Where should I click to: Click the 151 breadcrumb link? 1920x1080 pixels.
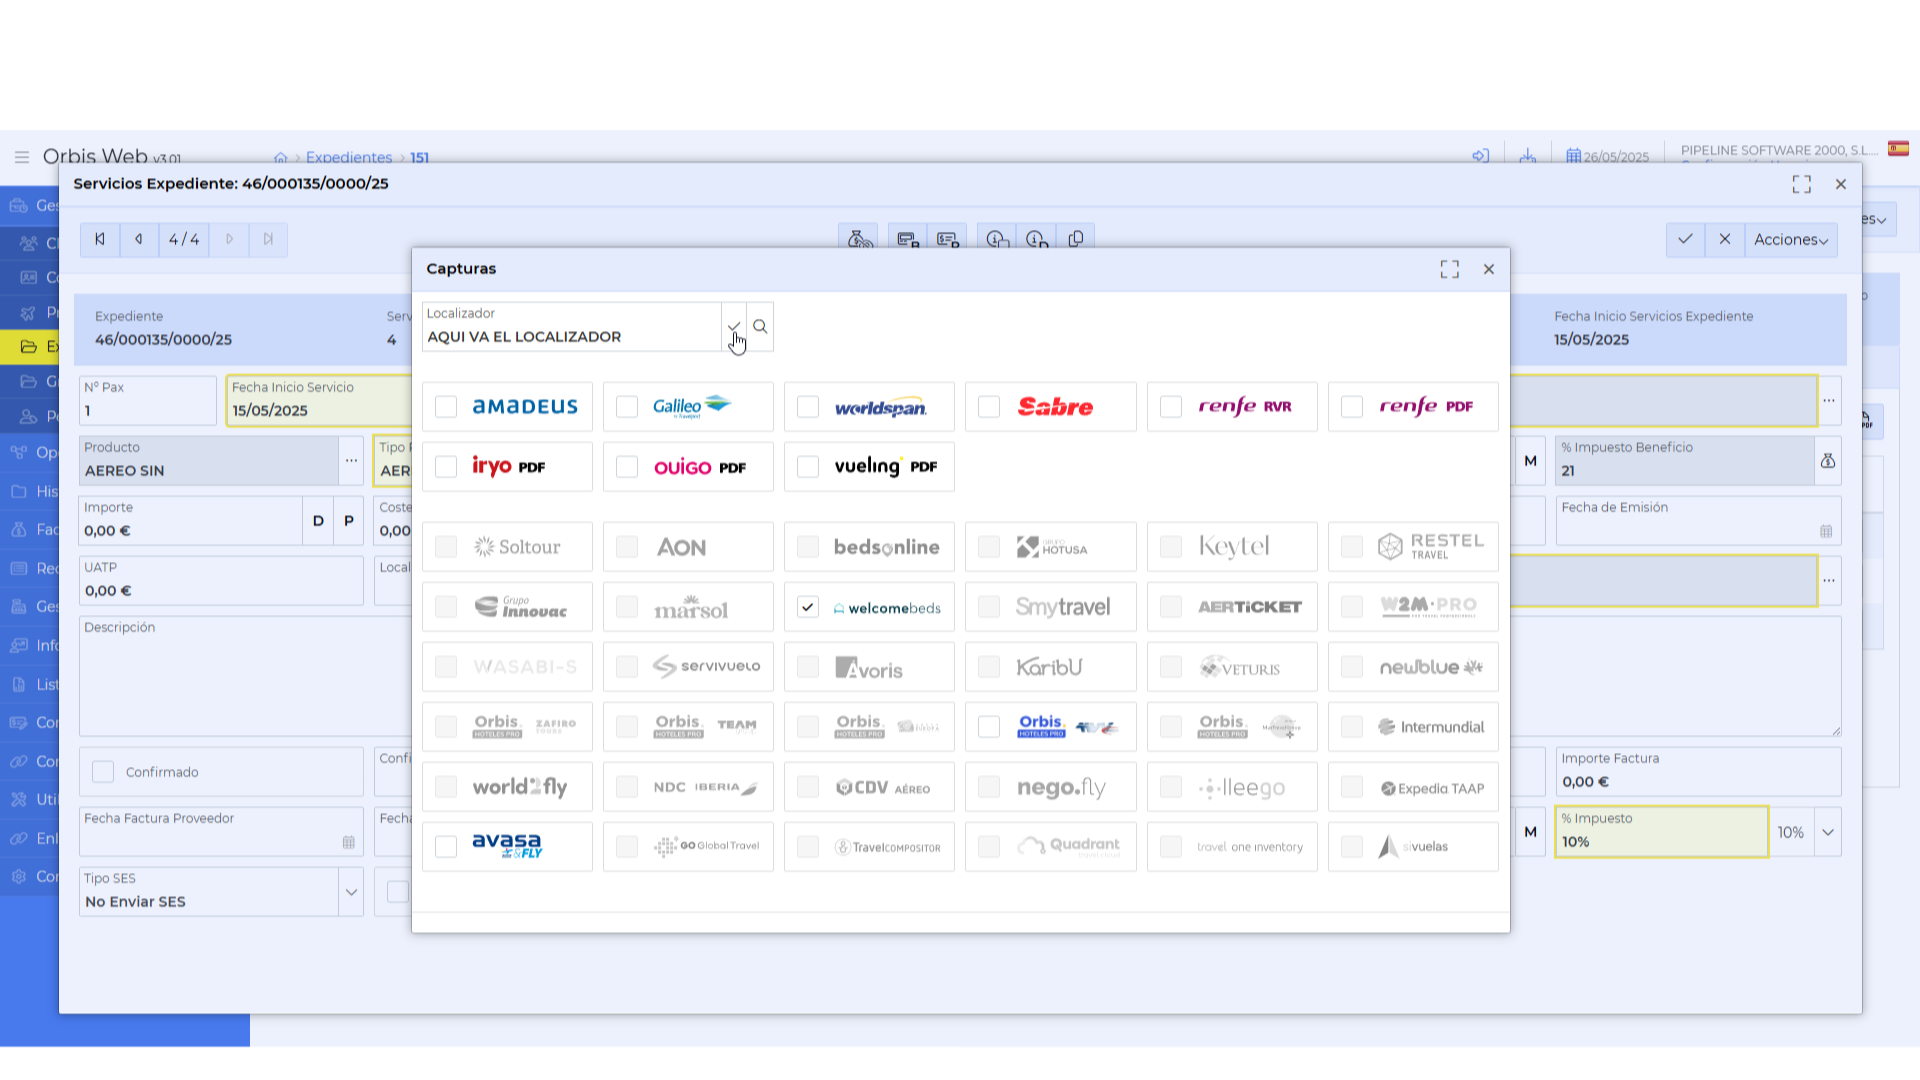419,158
